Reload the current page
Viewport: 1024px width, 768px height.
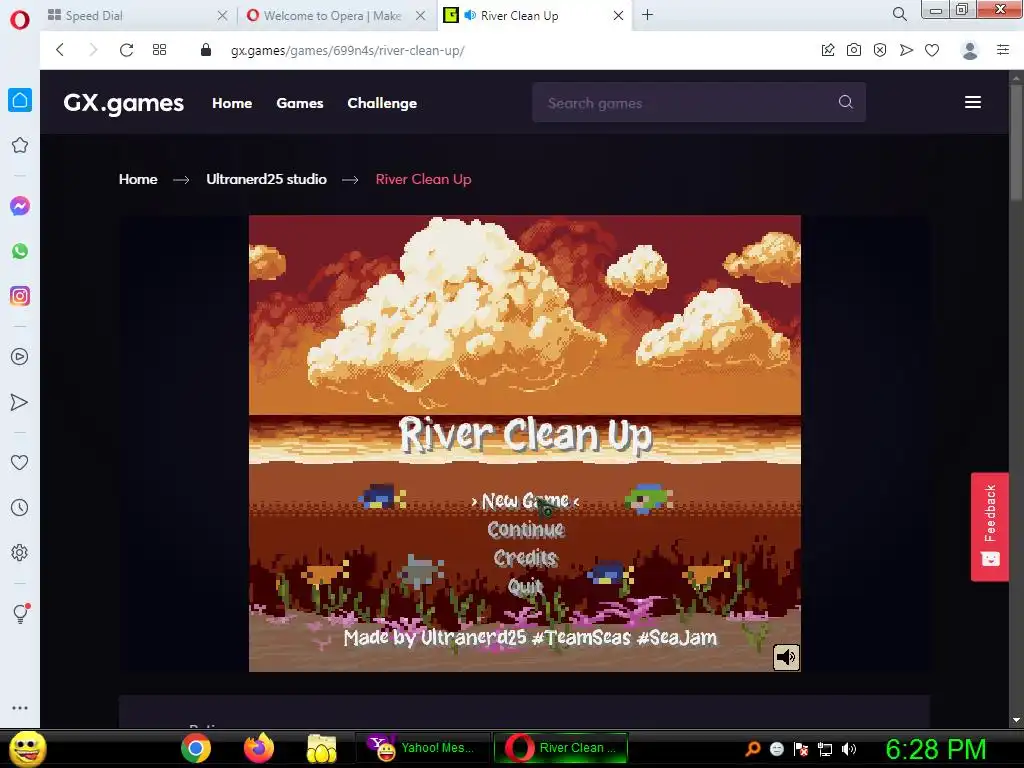(126, 50)
